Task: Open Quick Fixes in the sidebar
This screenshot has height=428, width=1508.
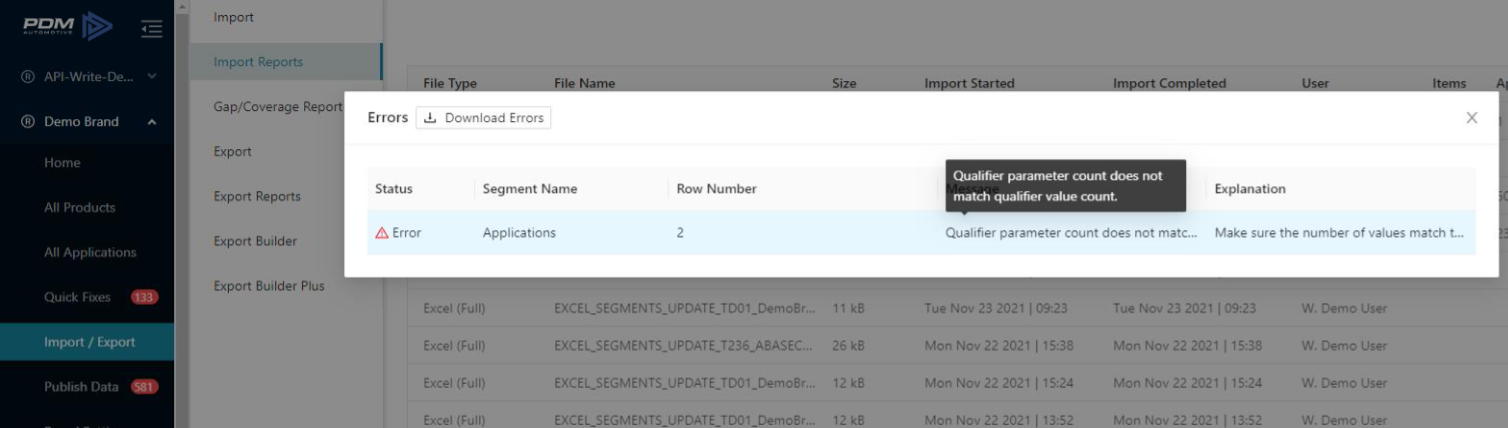Action: click(77, 297)
